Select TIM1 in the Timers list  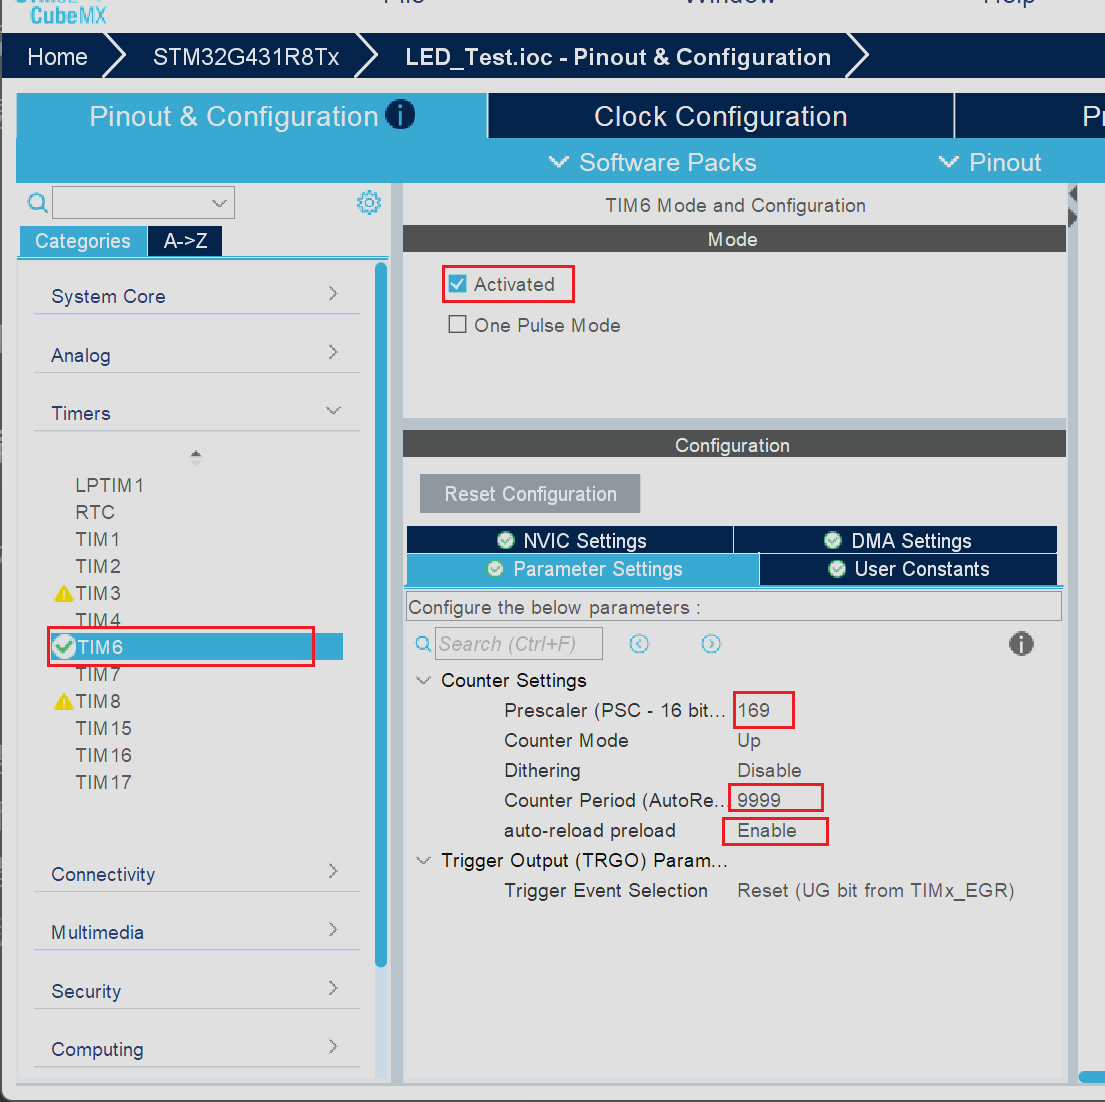[97, 540]
